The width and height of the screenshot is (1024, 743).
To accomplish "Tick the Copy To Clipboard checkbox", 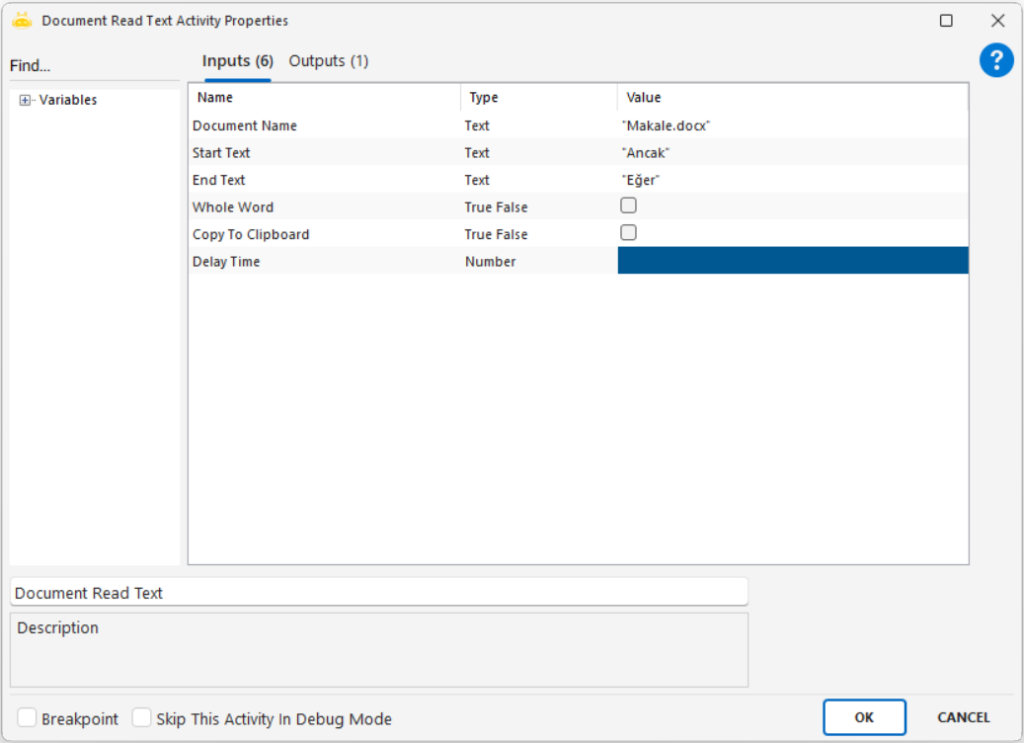I will [628, 233].
